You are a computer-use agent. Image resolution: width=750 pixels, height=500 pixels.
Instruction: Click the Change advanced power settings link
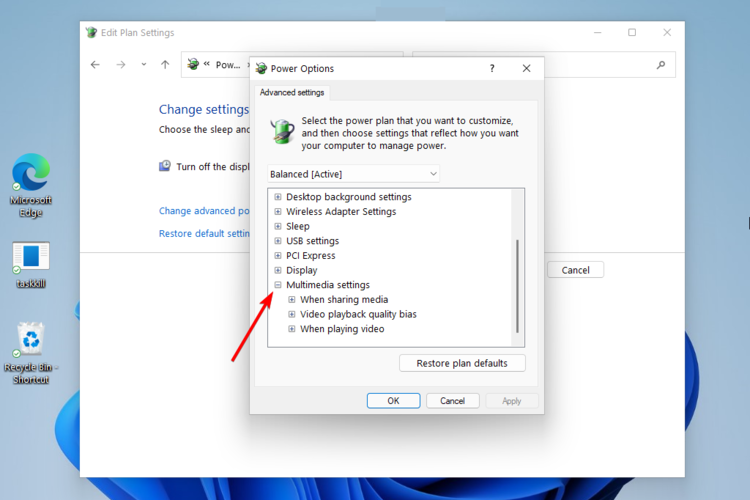pos(204,211)
